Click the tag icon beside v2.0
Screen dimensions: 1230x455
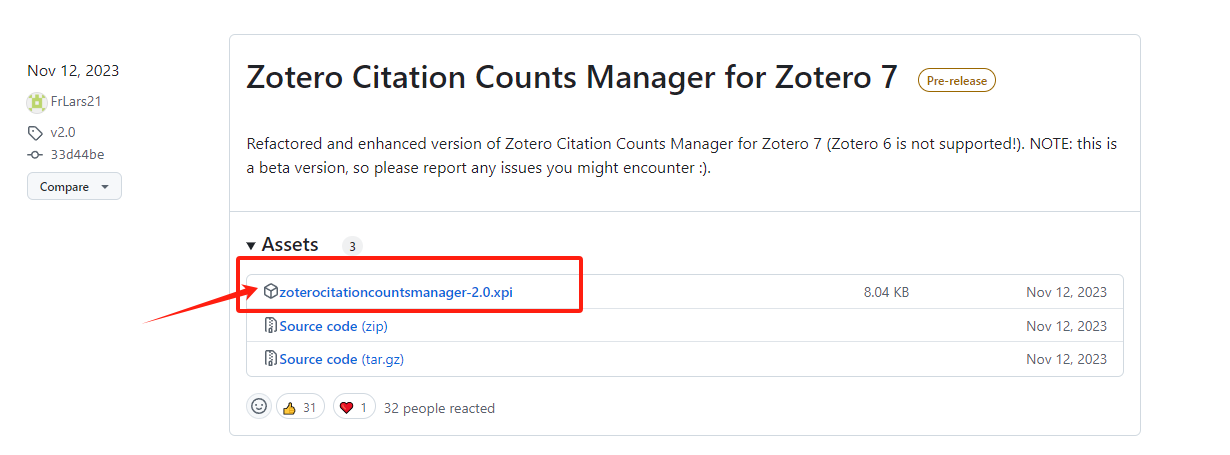point(35,133)
